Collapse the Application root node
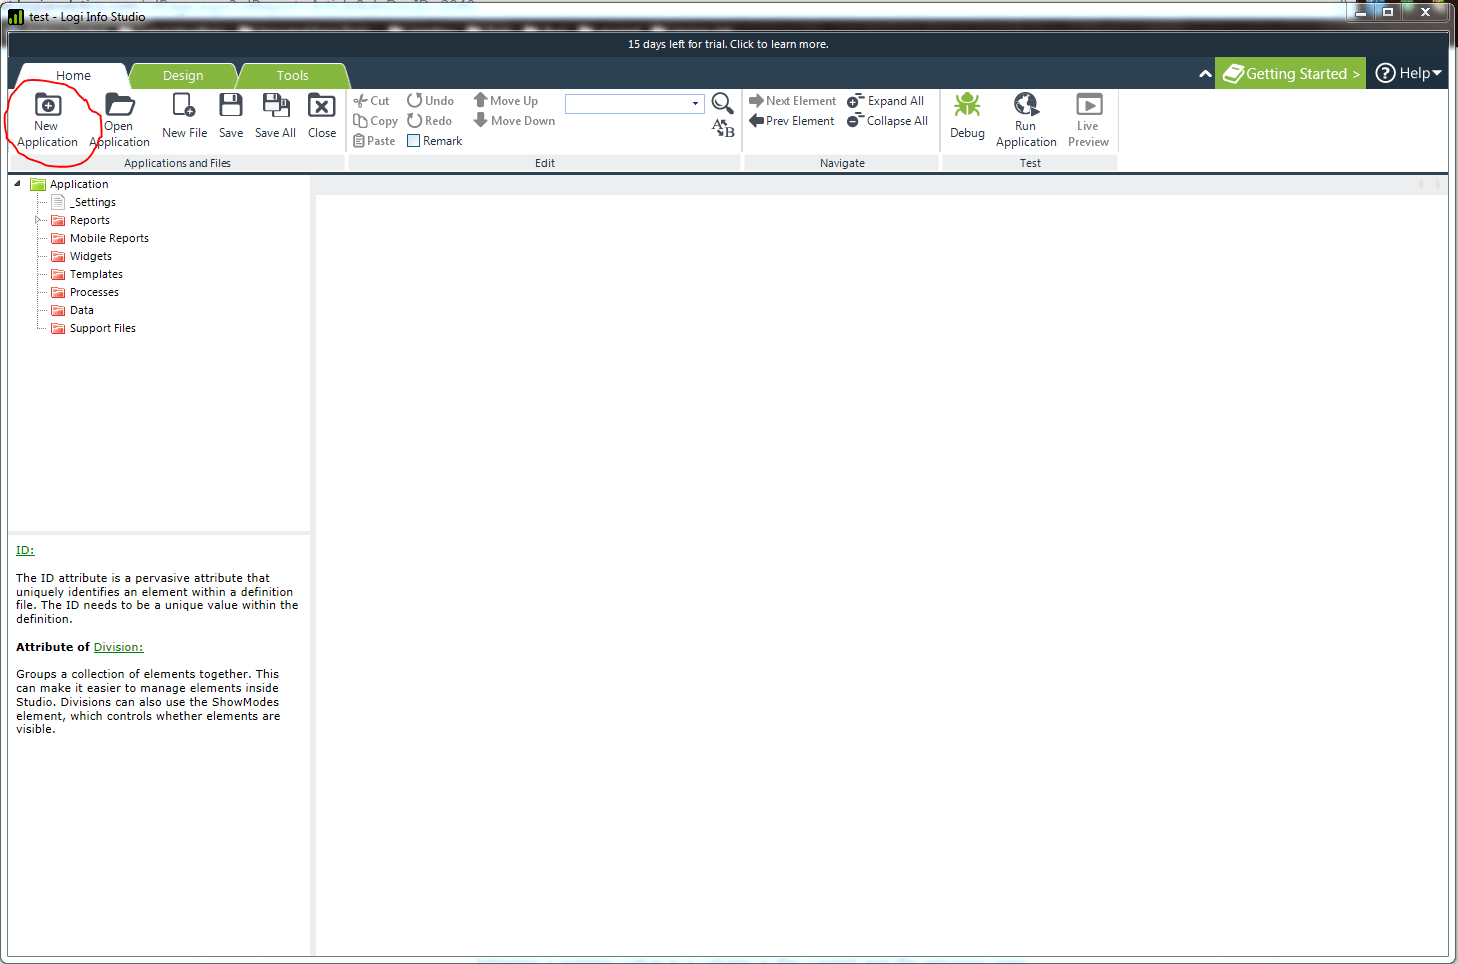1458x964 pixels. 17,184
